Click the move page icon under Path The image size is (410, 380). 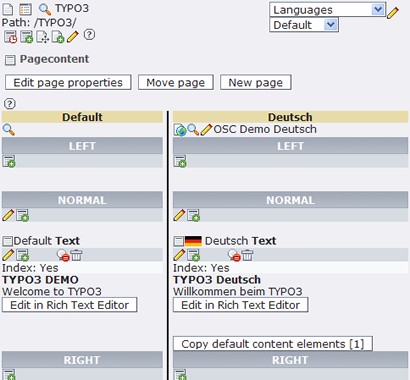[43, 37]
